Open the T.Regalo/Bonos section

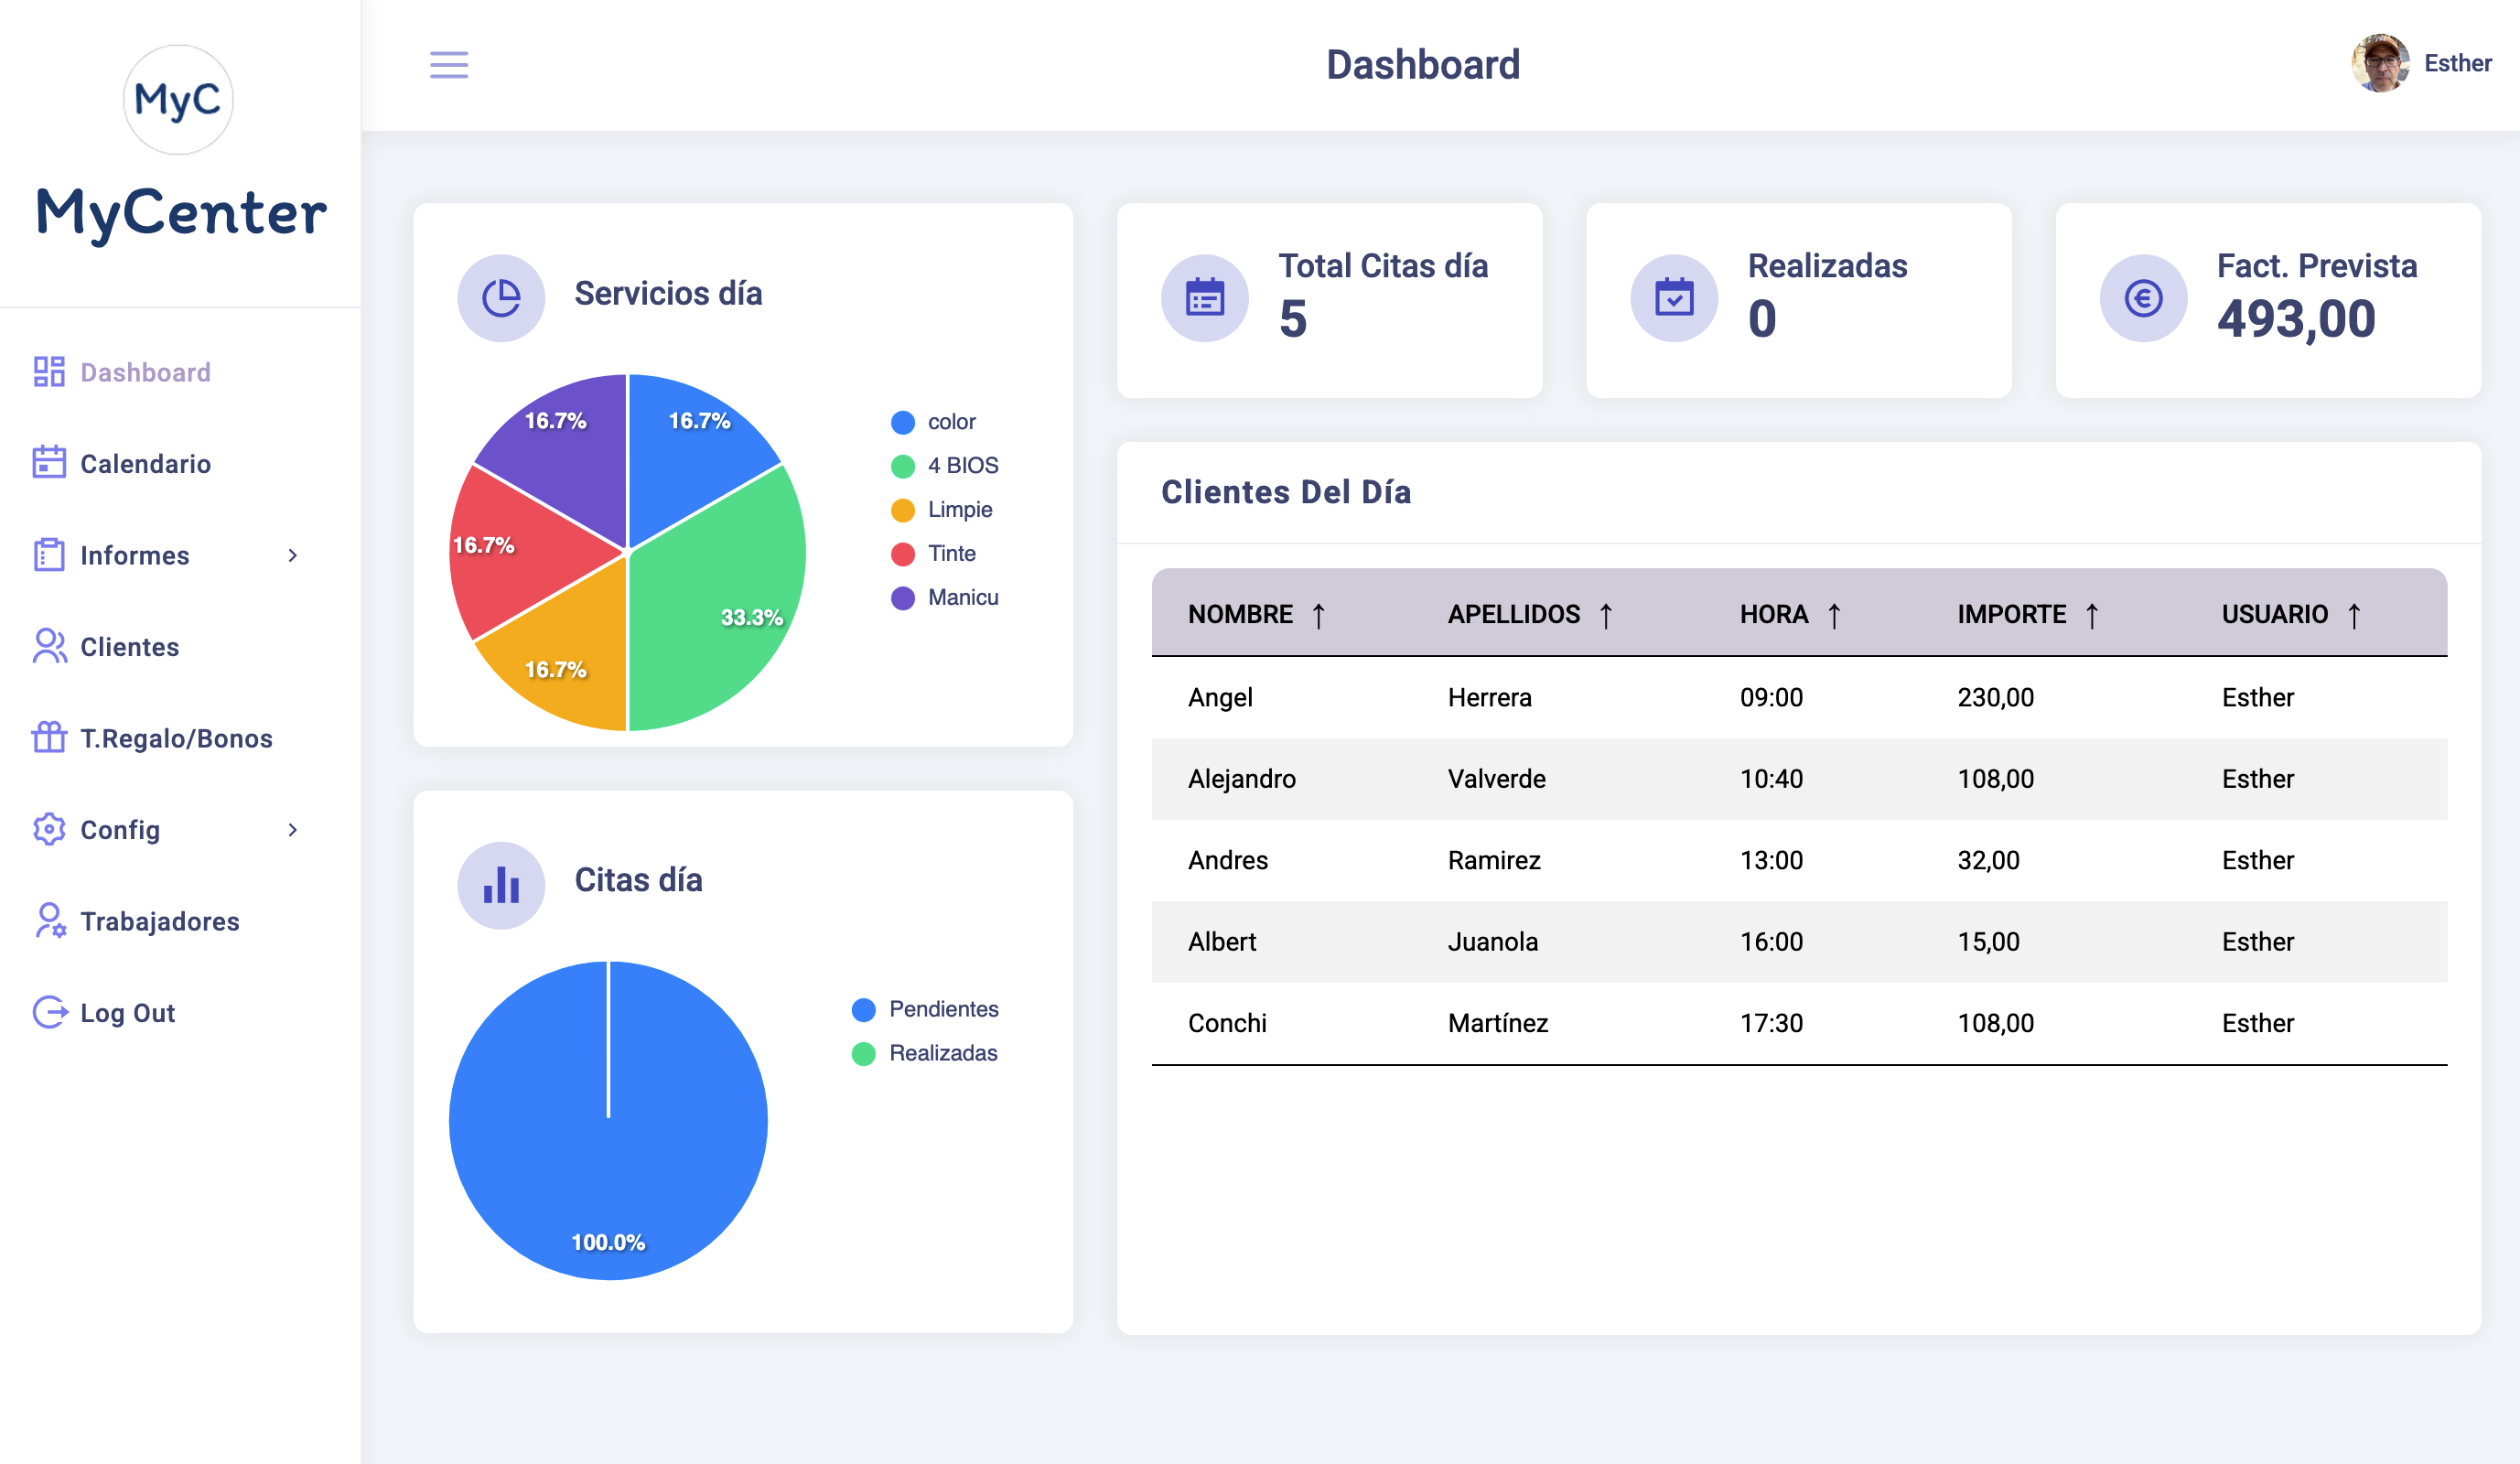[176, 738]
